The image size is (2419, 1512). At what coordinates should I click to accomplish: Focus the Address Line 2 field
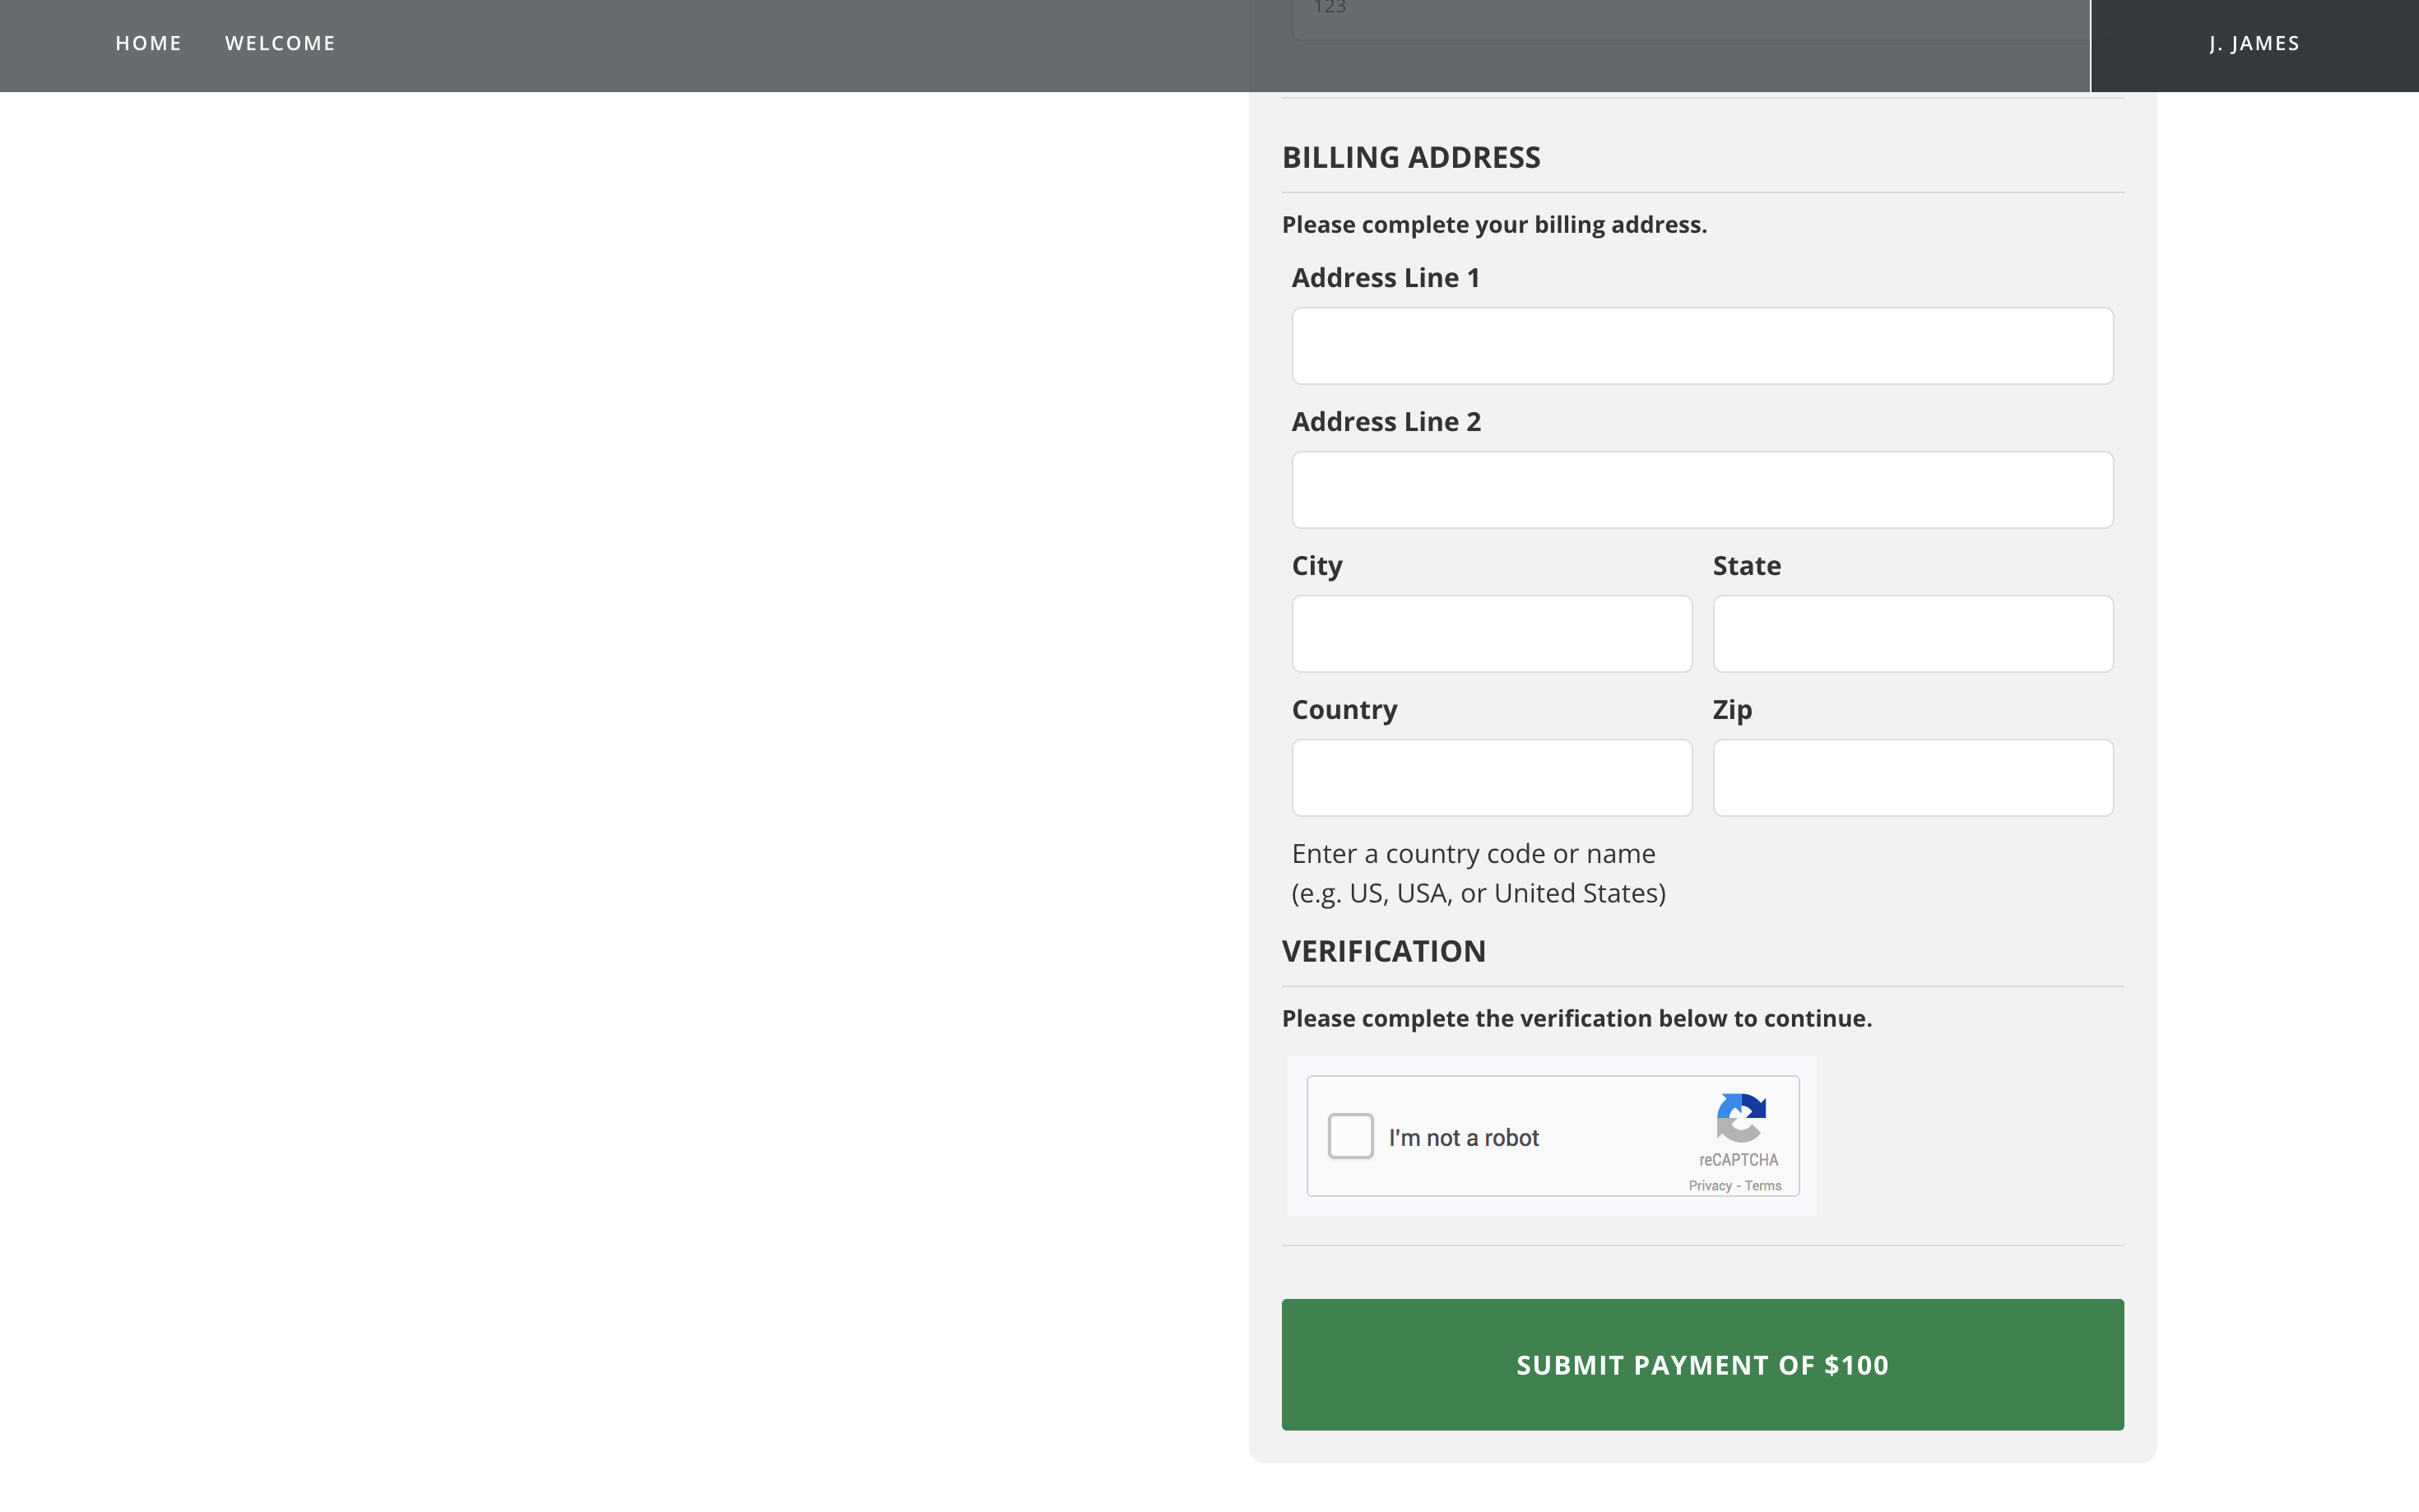pyautogui.click(x=1702, y=490)
